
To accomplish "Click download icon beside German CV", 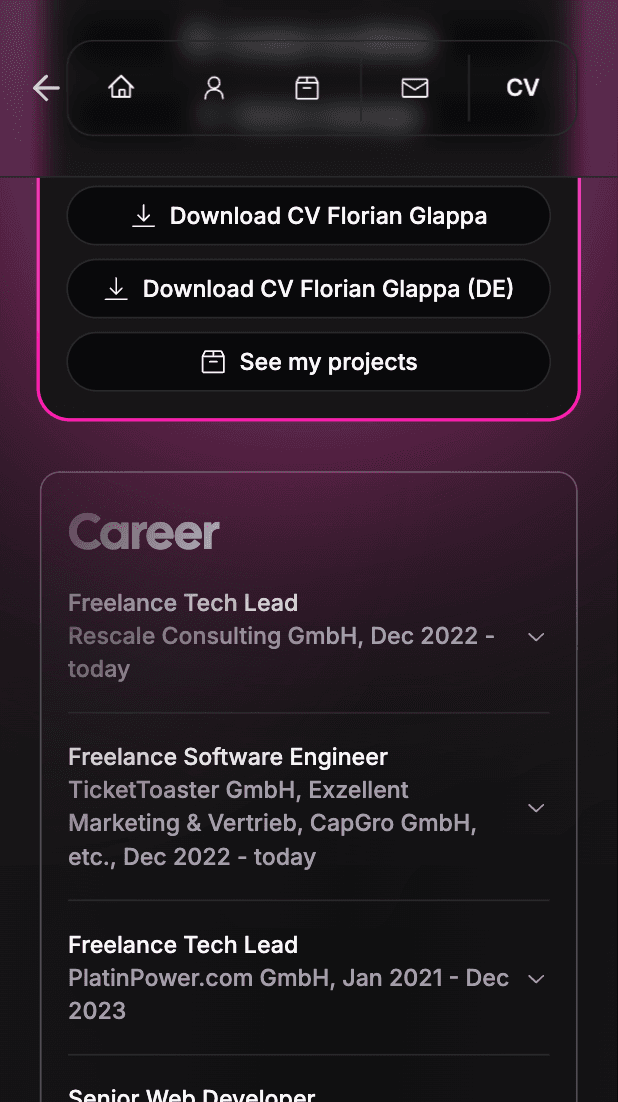I will click(x=116, y=289).
